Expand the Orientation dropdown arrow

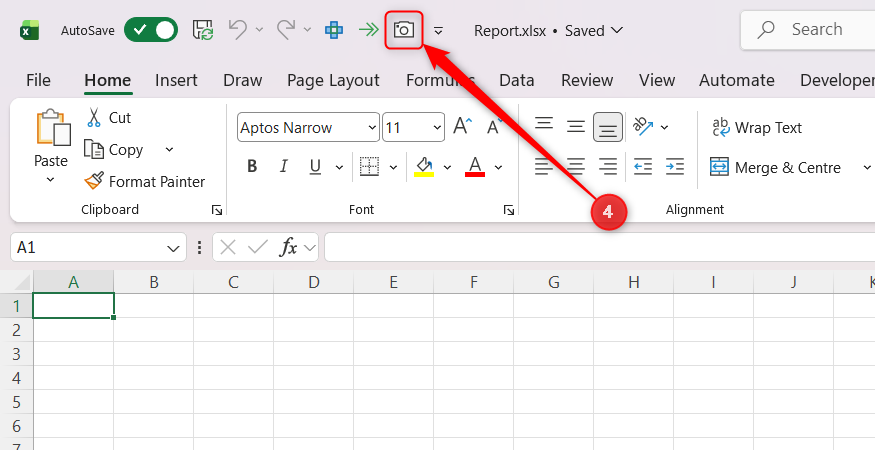click(664, 128)
